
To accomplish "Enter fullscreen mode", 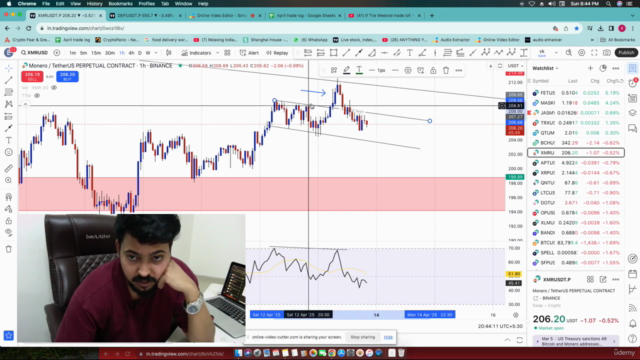I will (x=594, y=53).
